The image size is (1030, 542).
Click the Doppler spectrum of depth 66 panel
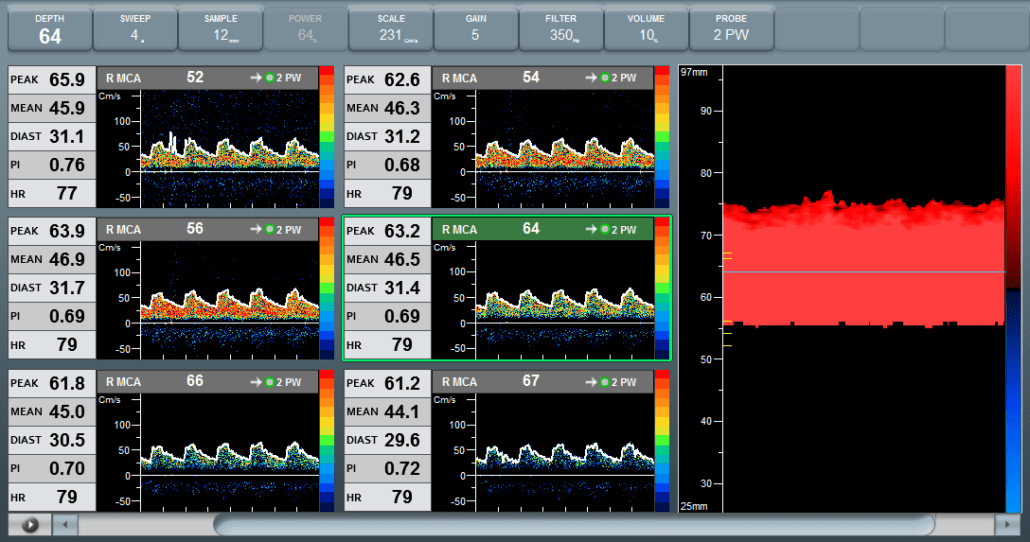[x=230, y=453]
